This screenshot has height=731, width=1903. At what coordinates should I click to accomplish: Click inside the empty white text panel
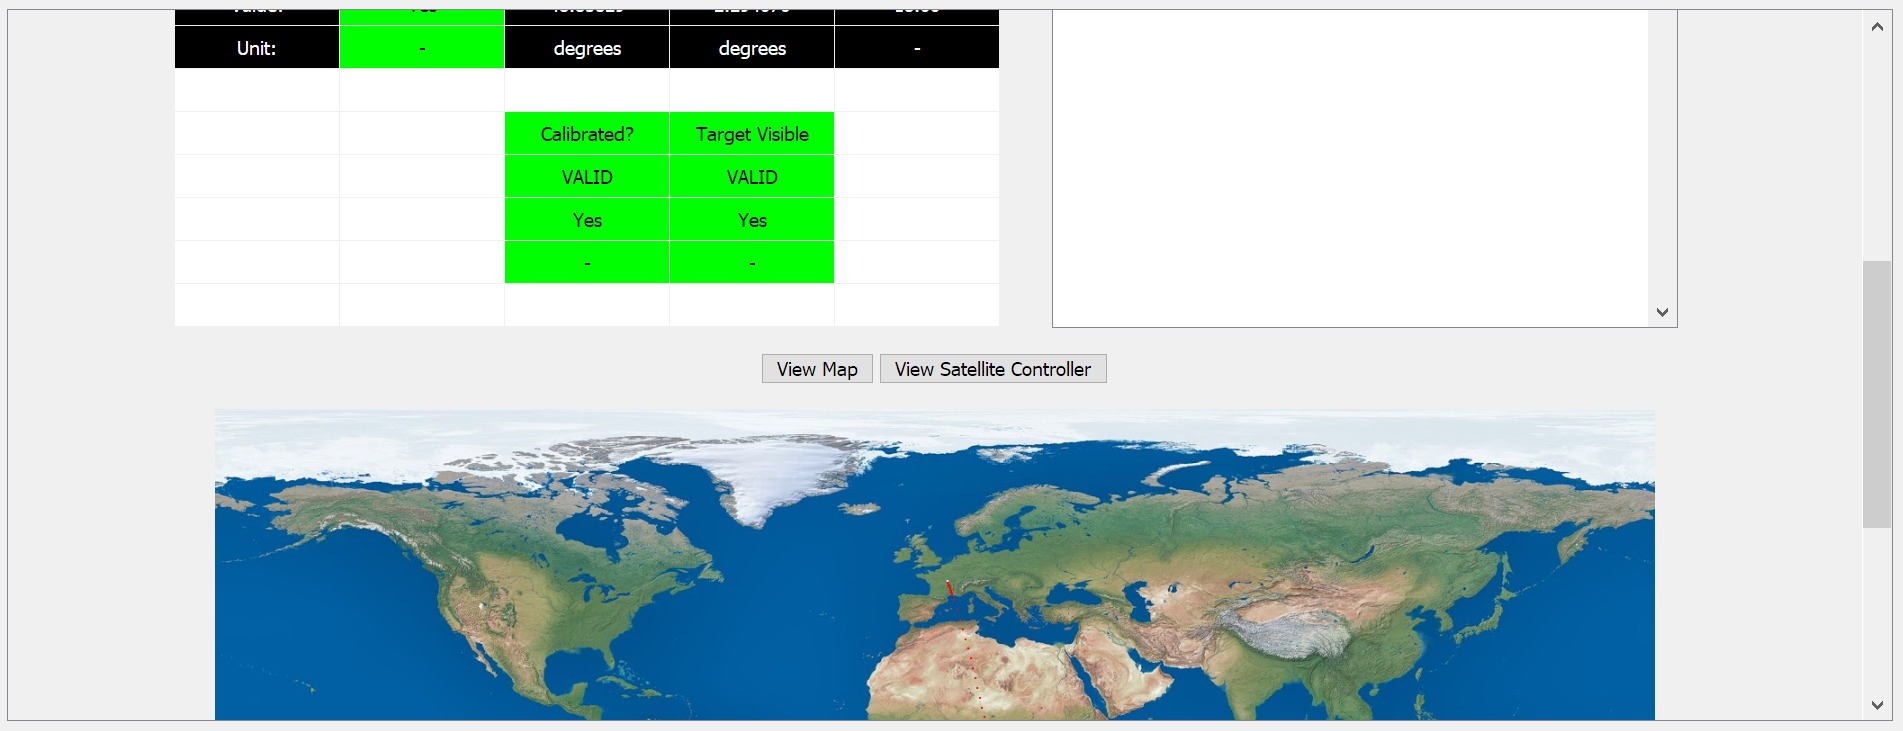point(1350,170)
